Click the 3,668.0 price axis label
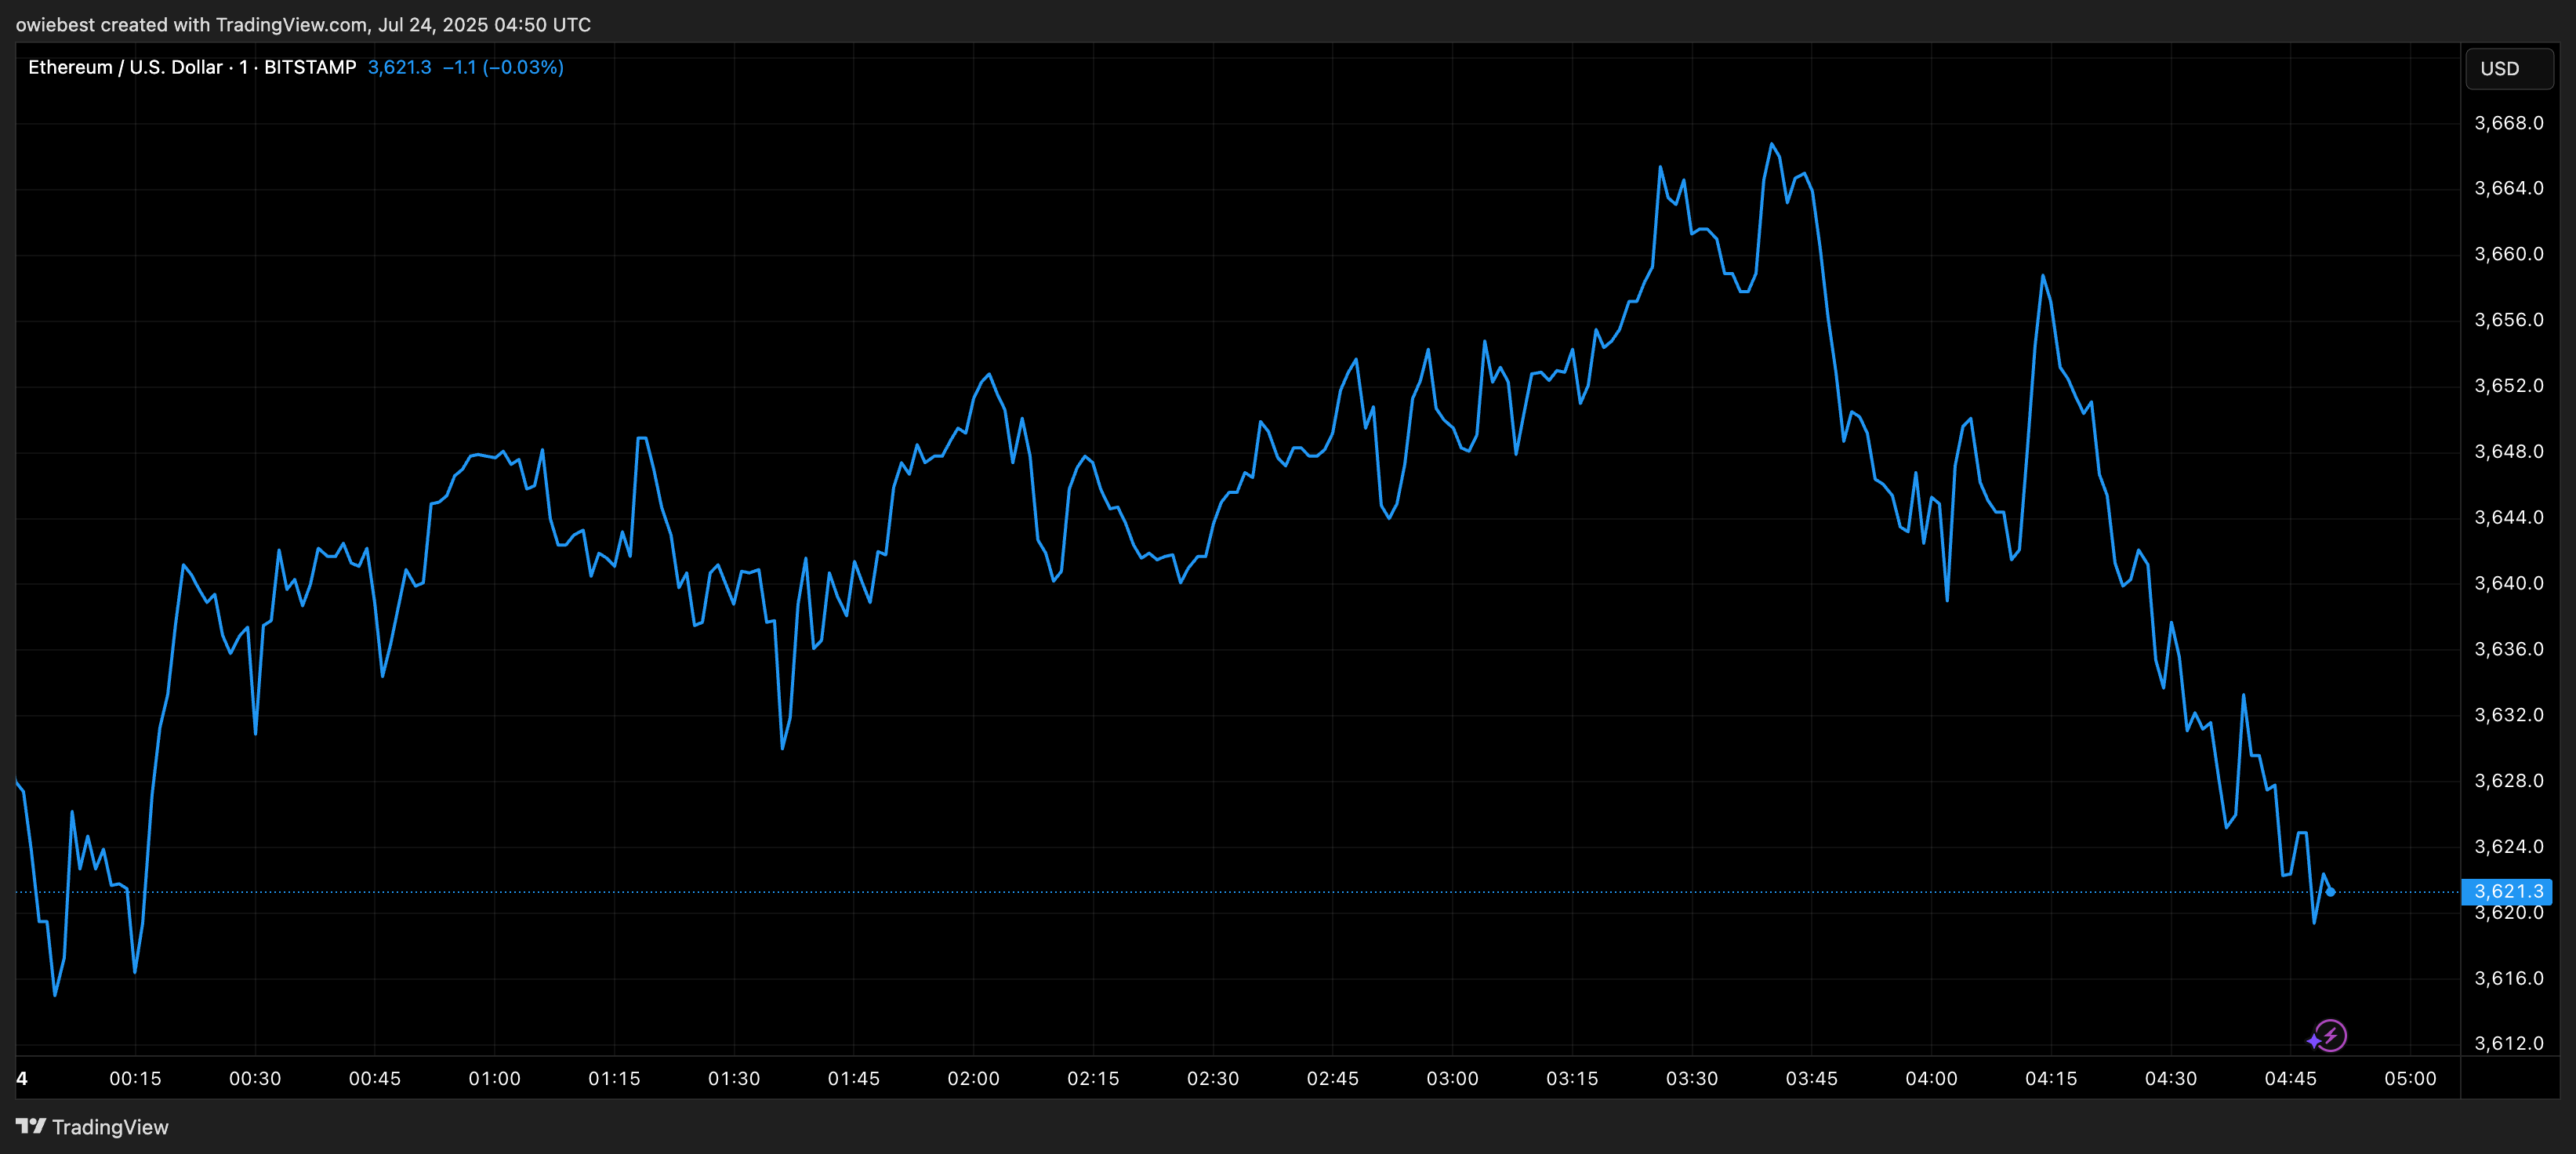2576x1154 pixels. pos(2508,123)
